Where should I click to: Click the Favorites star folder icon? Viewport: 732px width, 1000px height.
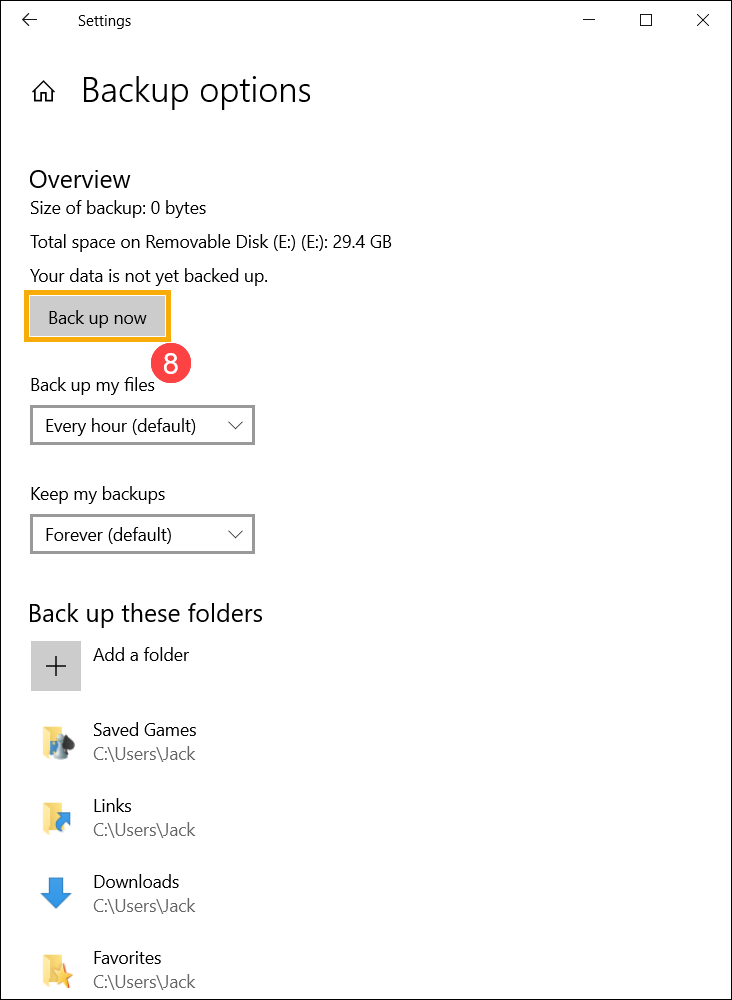57,968
